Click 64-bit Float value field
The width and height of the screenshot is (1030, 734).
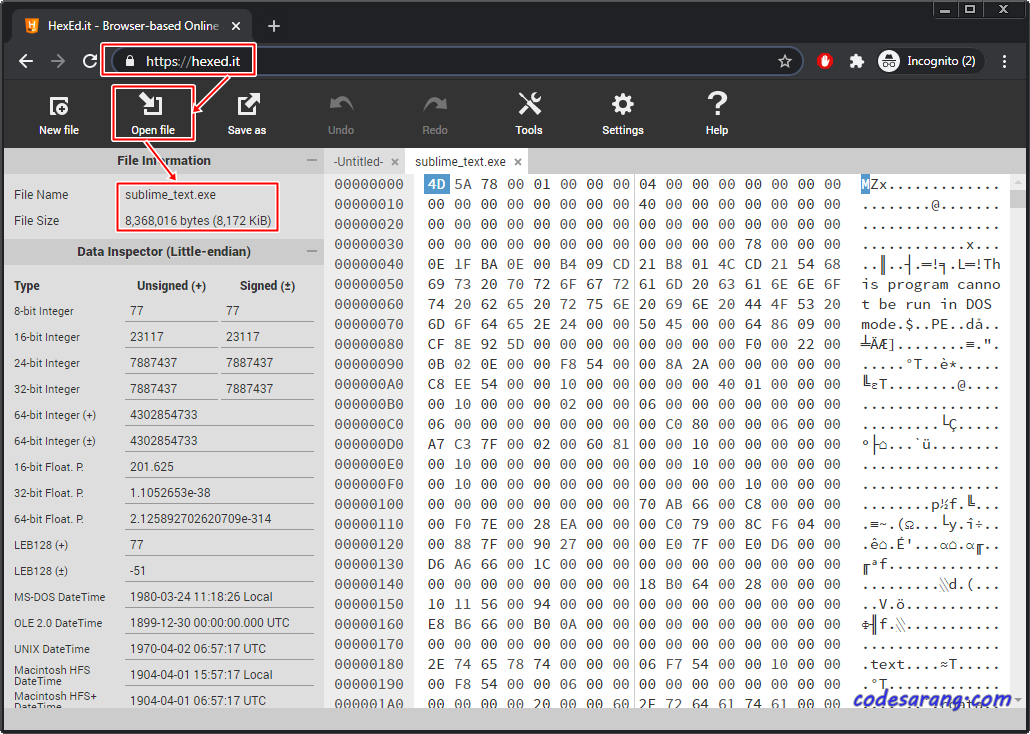[219, 518]
